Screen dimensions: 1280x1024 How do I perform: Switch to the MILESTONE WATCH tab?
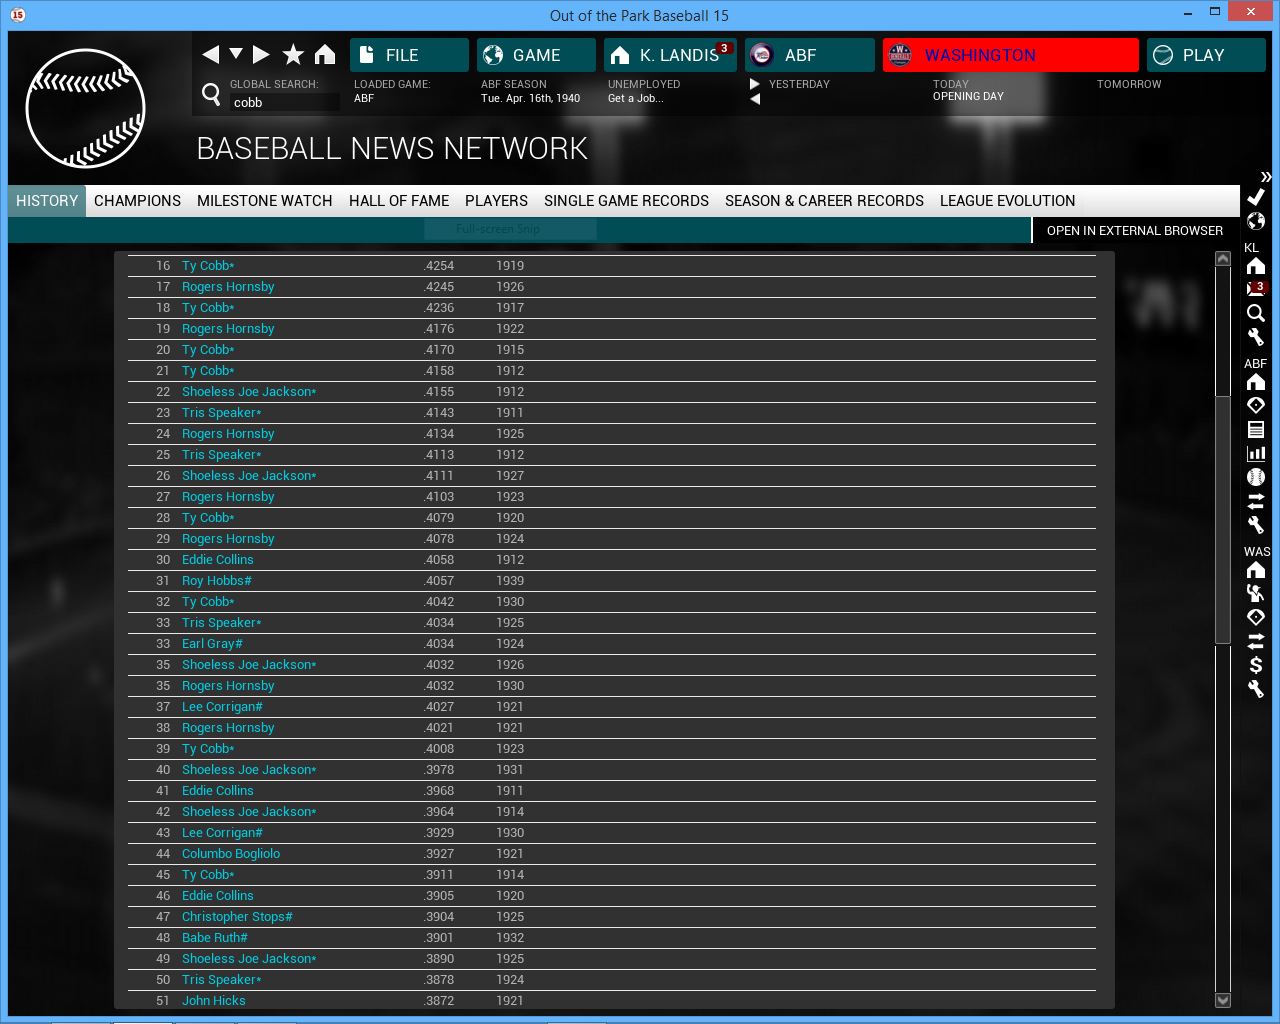pos(264,200)
